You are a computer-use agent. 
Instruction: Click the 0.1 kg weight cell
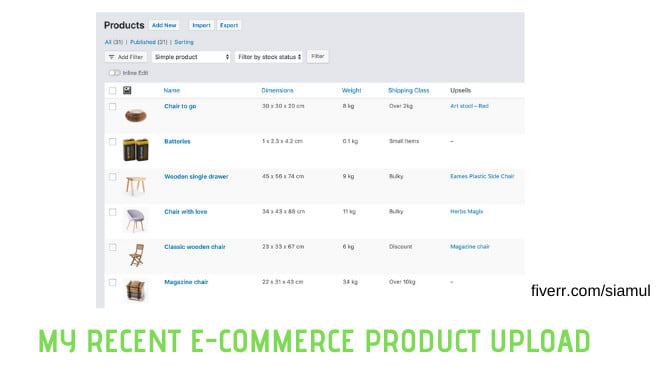pos(350,141)
